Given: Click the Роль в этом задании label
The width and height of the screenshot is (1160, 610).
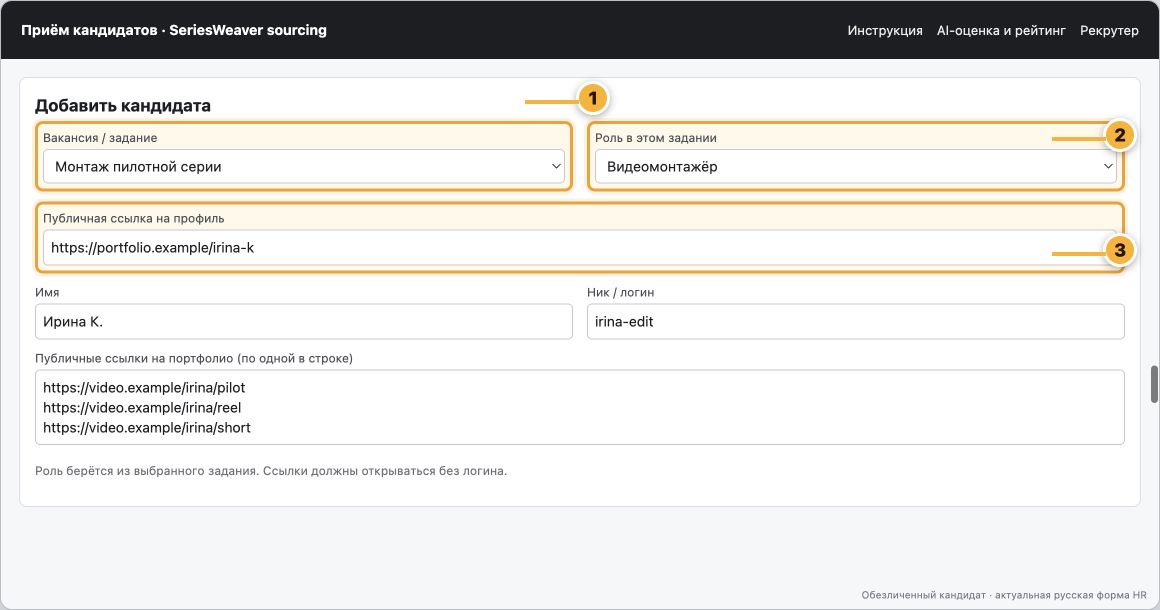Looking at the screenshot, I should pos(655,138).
